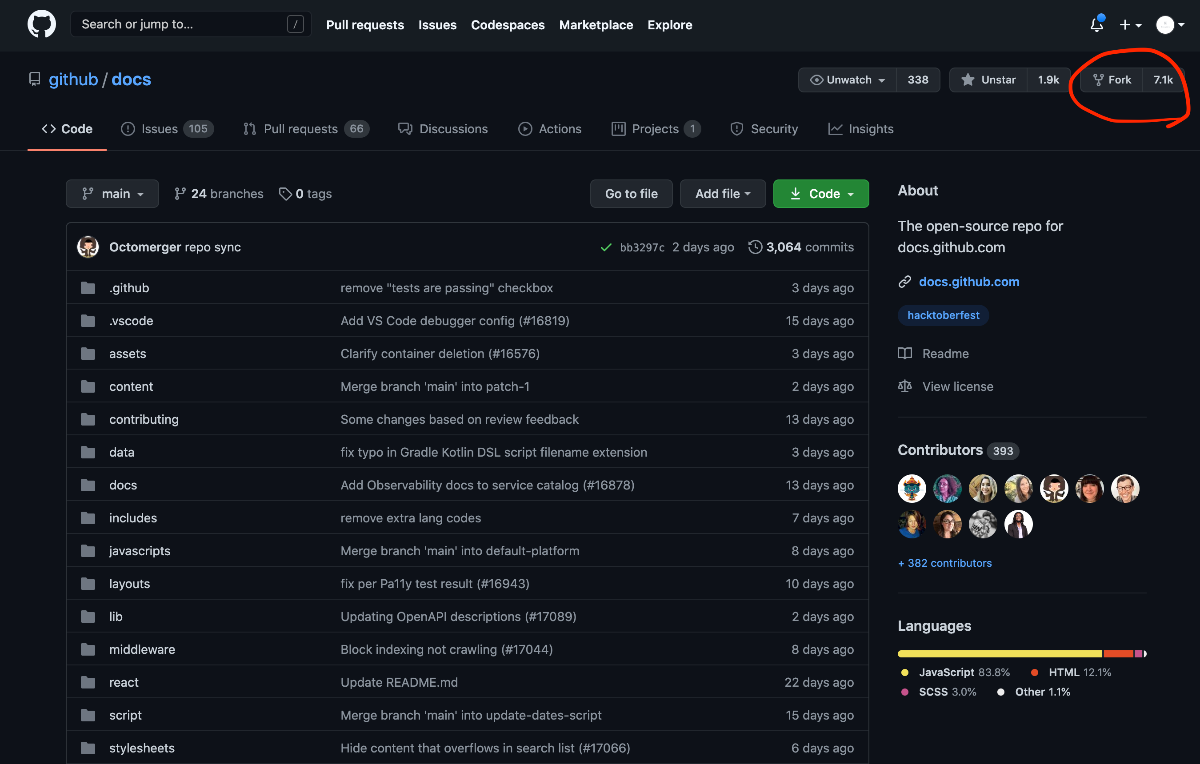Switch to the Insights tab
This screenshot has height=764, width=1200.
(861, 129)
